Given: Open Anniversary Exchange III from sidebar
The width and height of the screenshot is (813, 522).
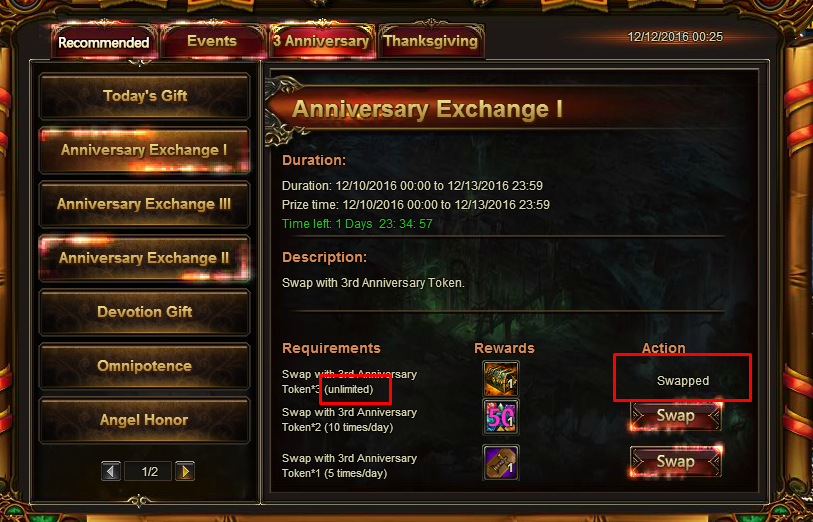Looking at the screenshot, I should click(145, 204).
